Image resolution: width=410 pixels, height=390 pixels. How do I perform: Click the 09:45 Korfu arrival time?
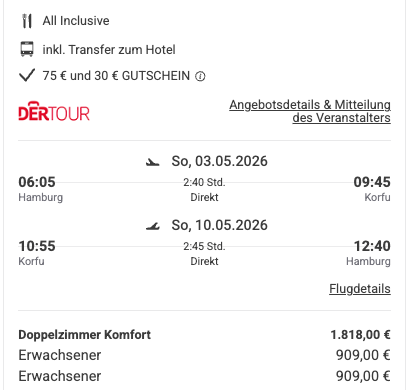click(x=372, y=182)
